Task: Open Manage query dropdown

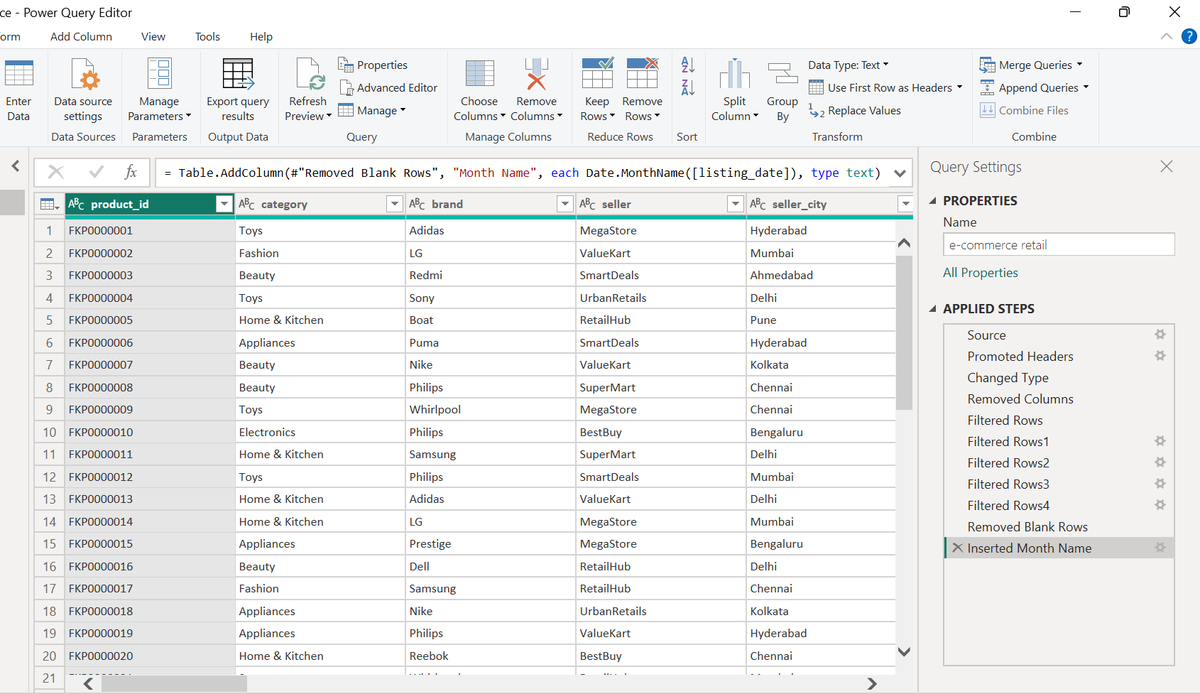Action: point(372,111)
